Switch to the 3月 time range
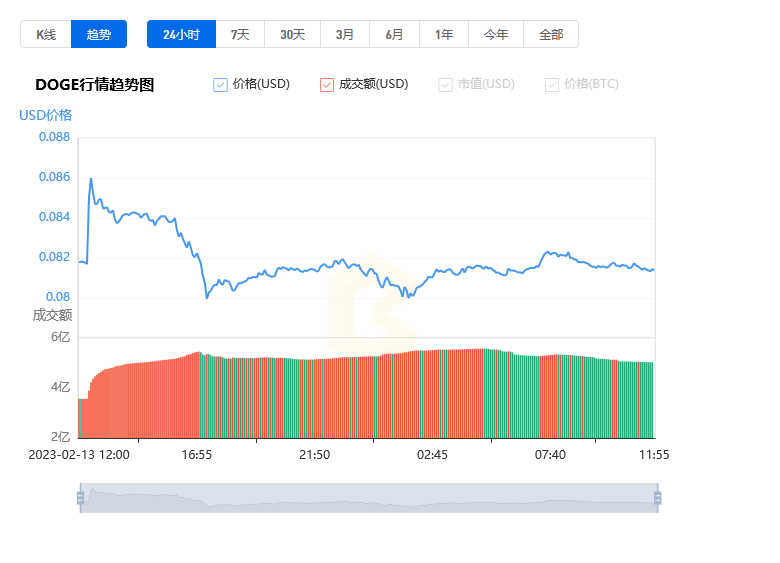Image resolution: width=780 pixels, height=563 pixels. [345, 34]
